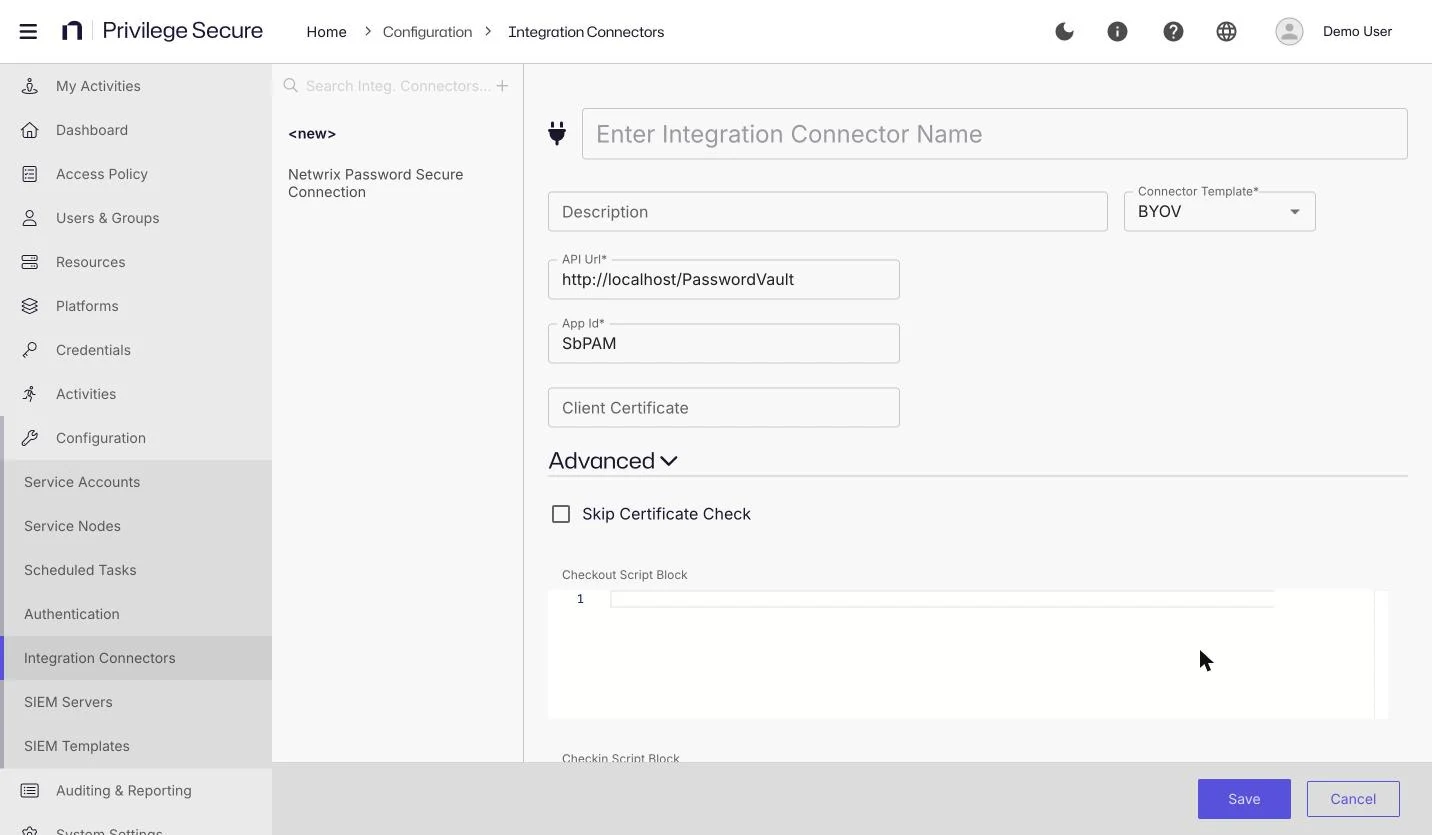Viewport: 1432px width, 835px height.
Task: Open Service Nodes in sidebar
Action: point(136,526)
